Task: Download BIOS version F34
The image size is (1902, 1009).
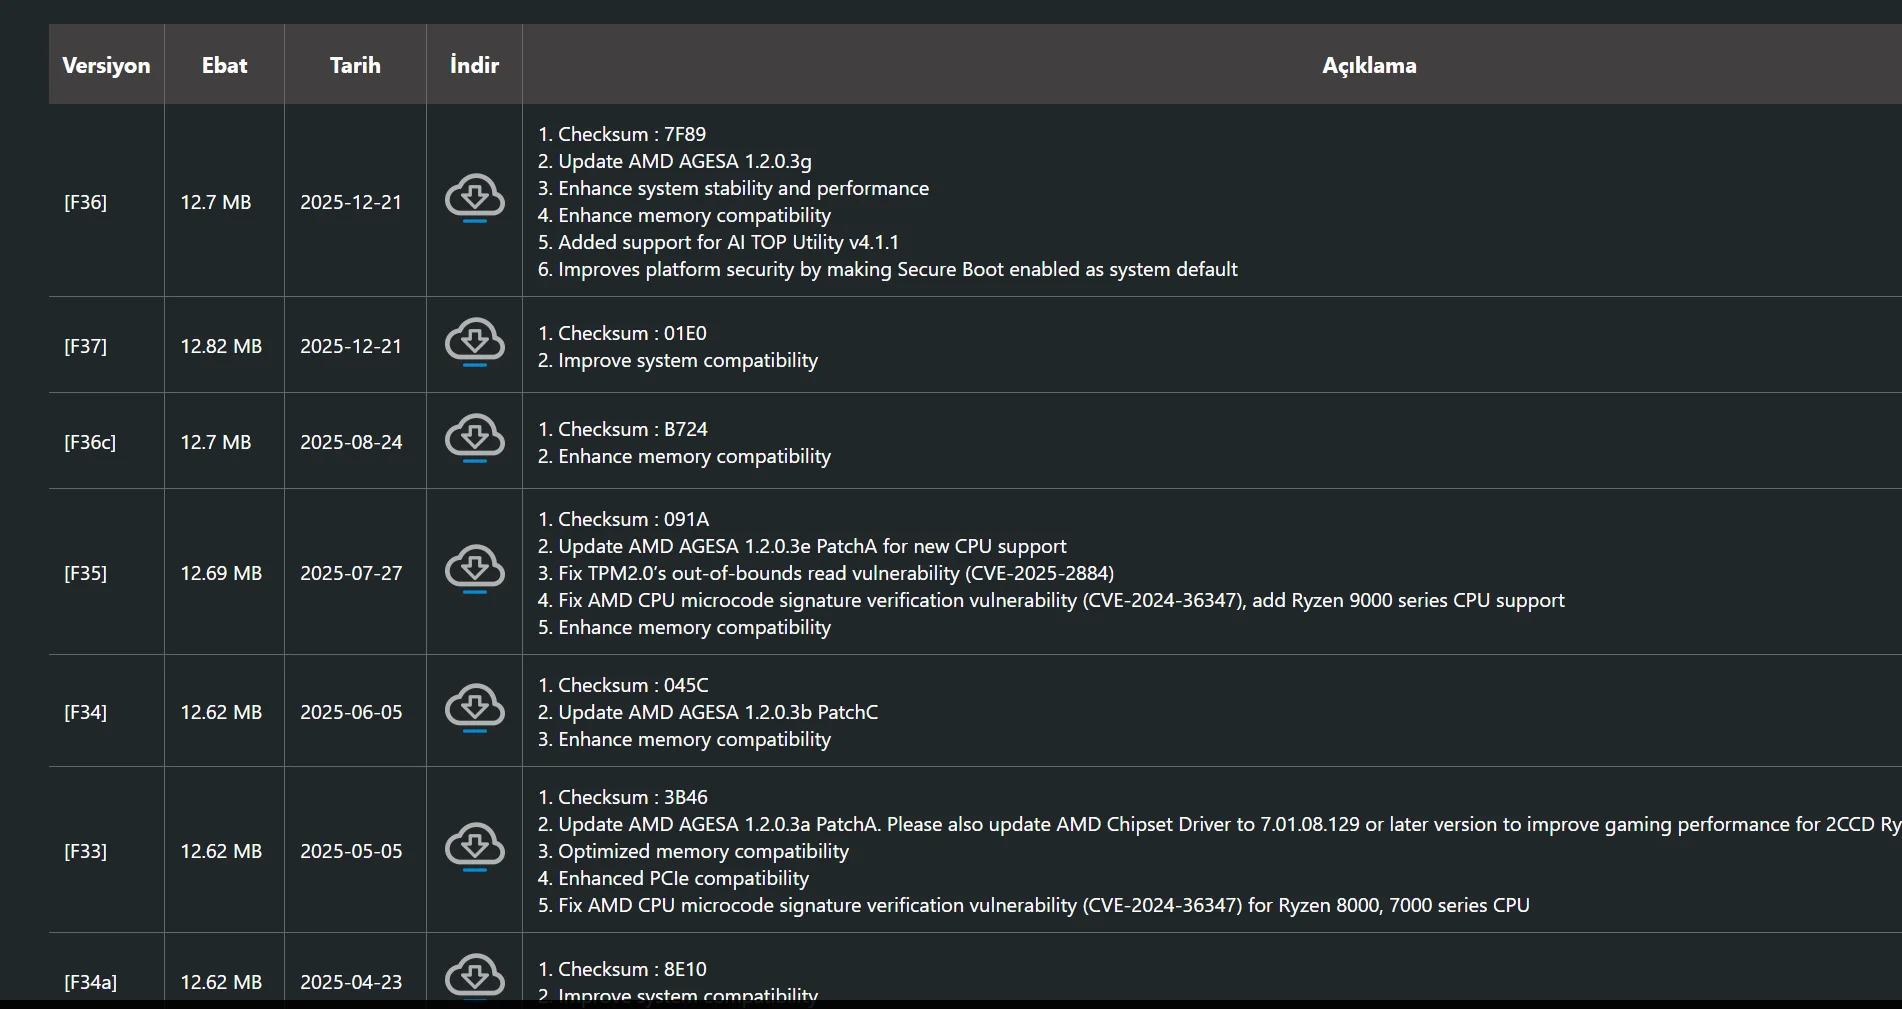Action: 475,708
